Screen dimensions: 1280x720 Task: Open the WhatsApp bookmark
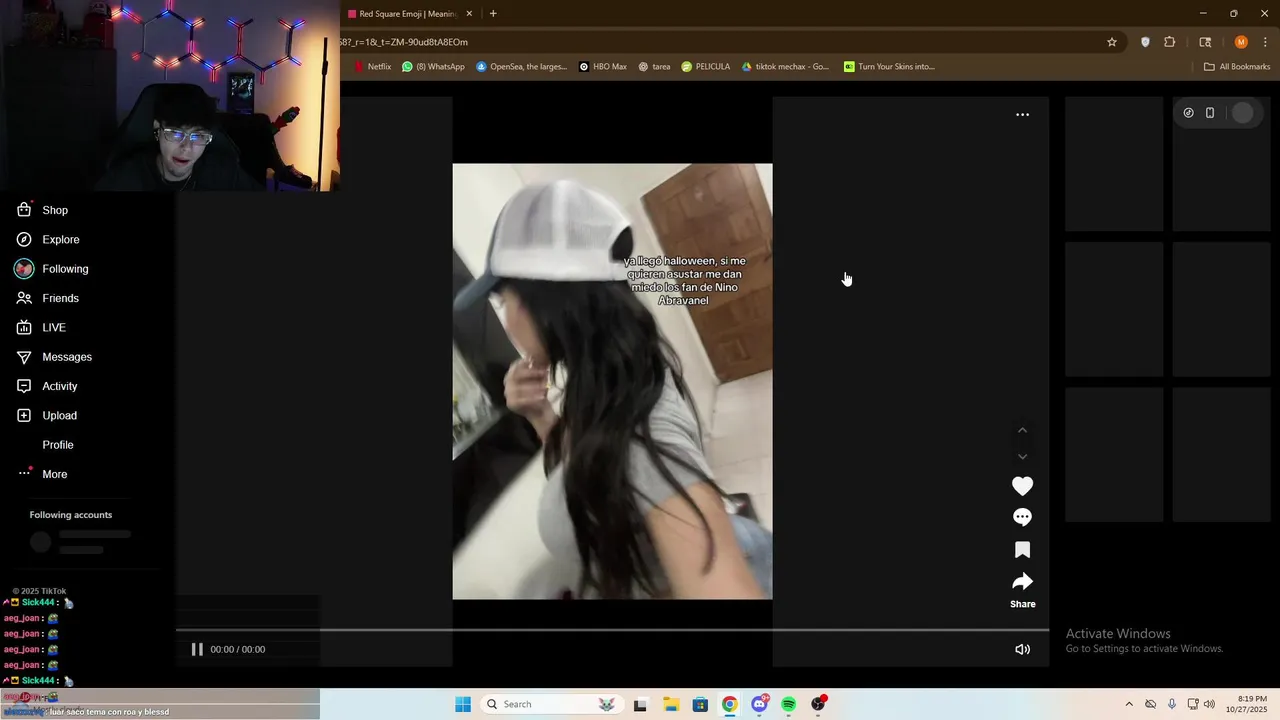pos(433,67)
